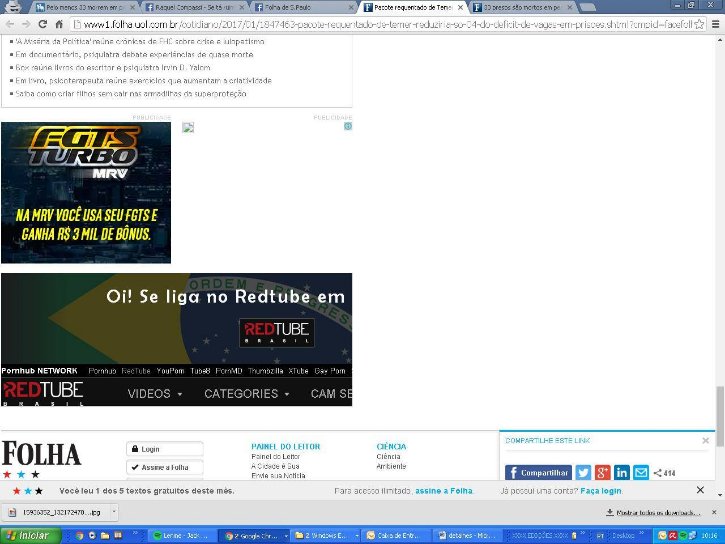Switch to the '33 presos são mortos' tab
Viewport: 725px width, 544px height.
tap(521, 7)
